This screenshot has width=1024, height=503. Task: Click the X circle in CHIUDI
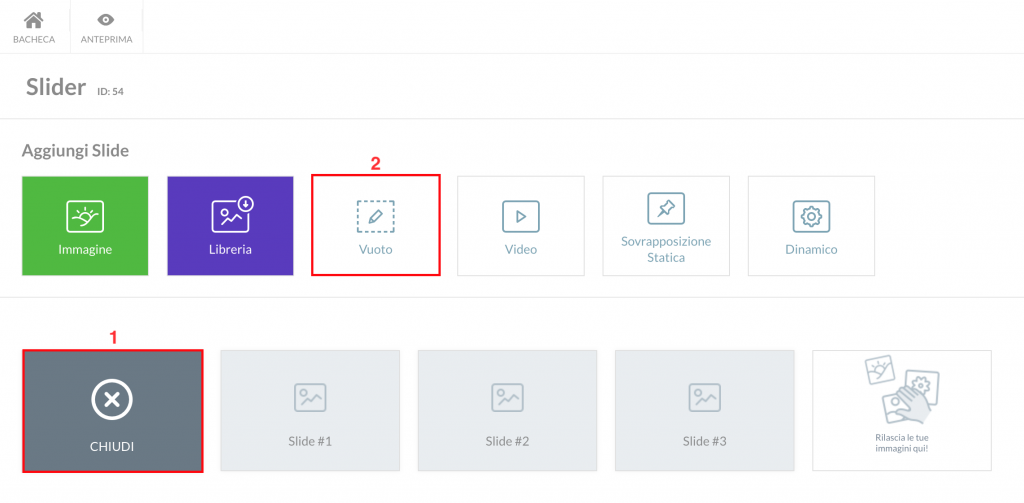pos(112,399)
